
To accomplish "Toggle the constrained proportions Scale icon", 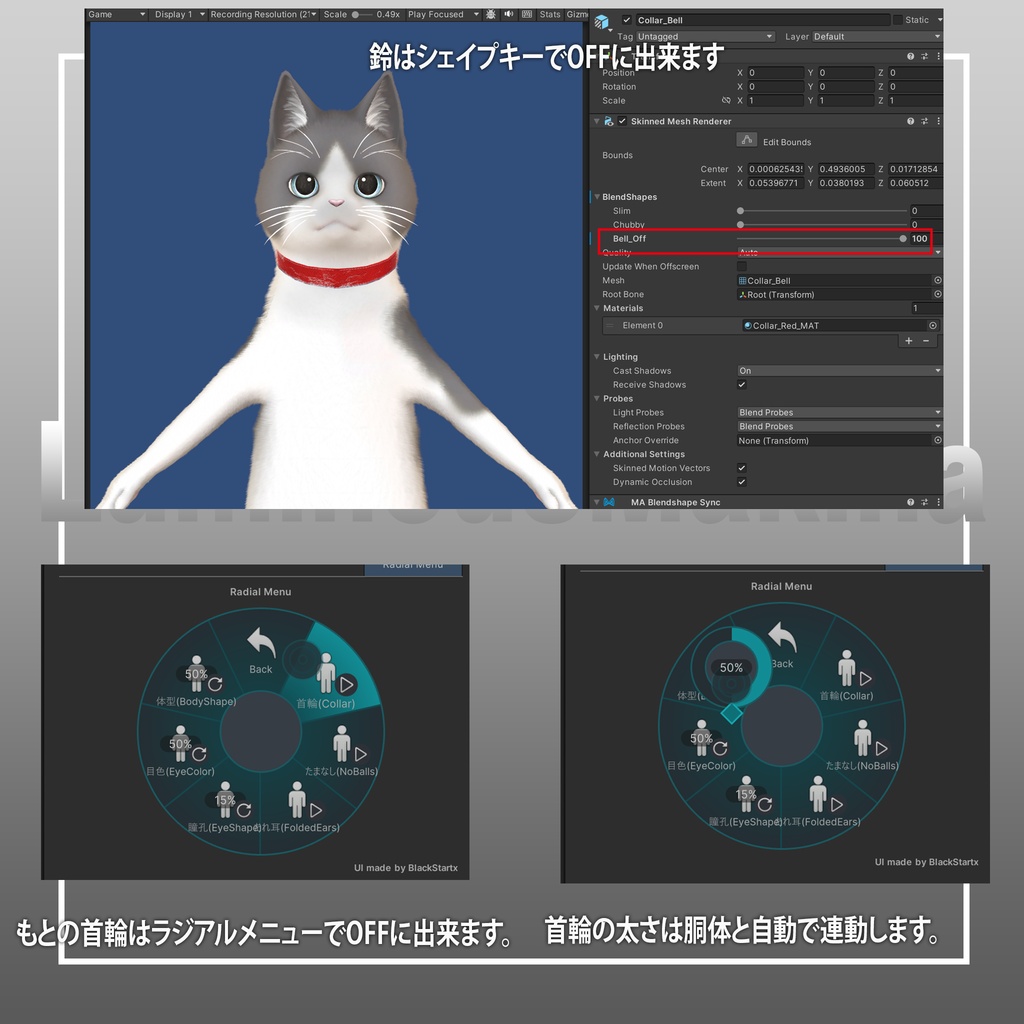I will [x=726, y=101].
